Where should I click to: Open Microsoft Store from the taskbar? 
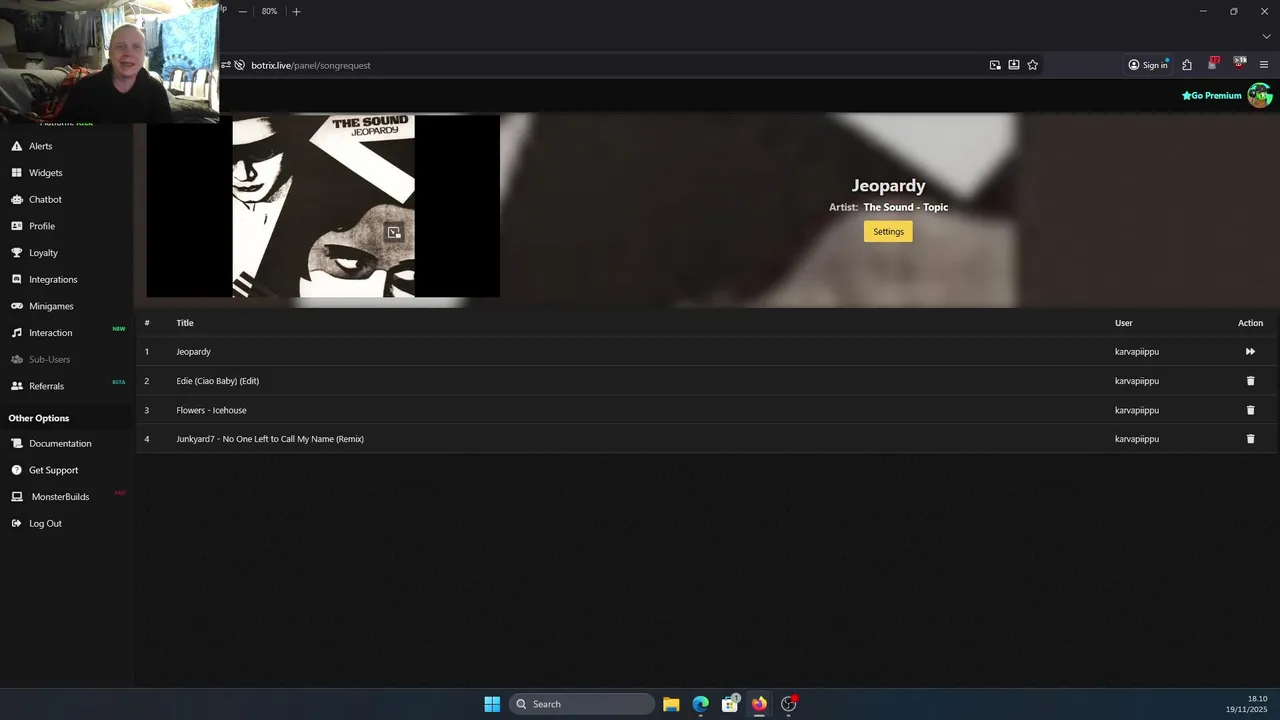click(730, 704)
